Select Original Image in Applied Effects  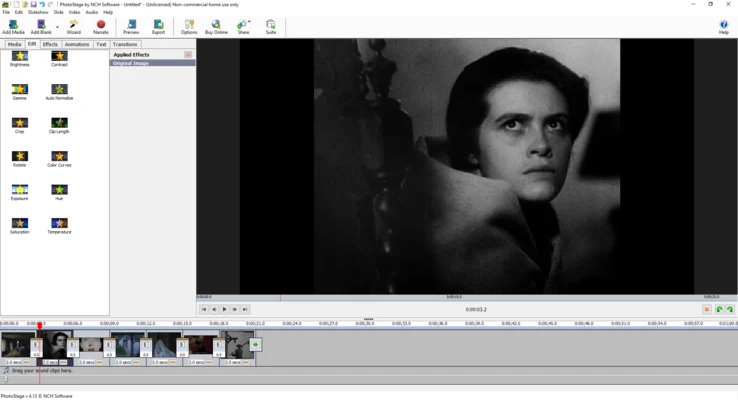click(152, 63)
